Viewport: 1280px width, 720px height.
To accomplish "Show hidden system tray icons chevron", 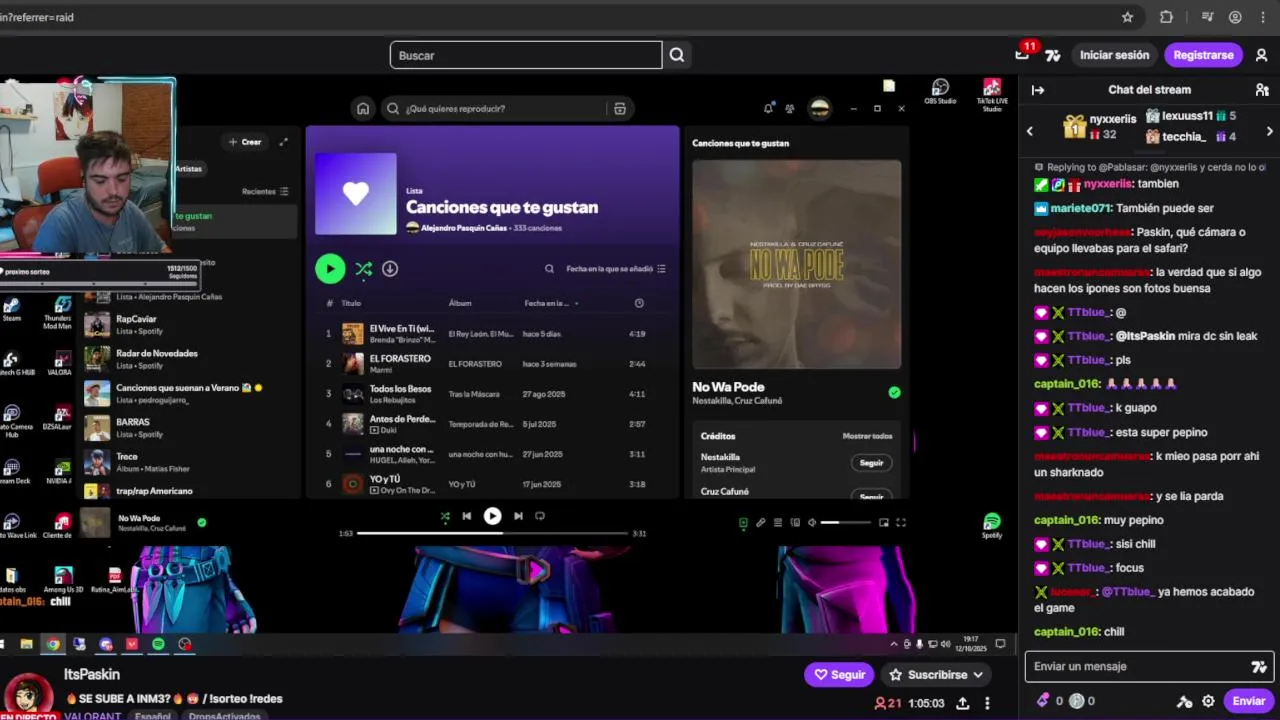I will [x=894, y=644].
